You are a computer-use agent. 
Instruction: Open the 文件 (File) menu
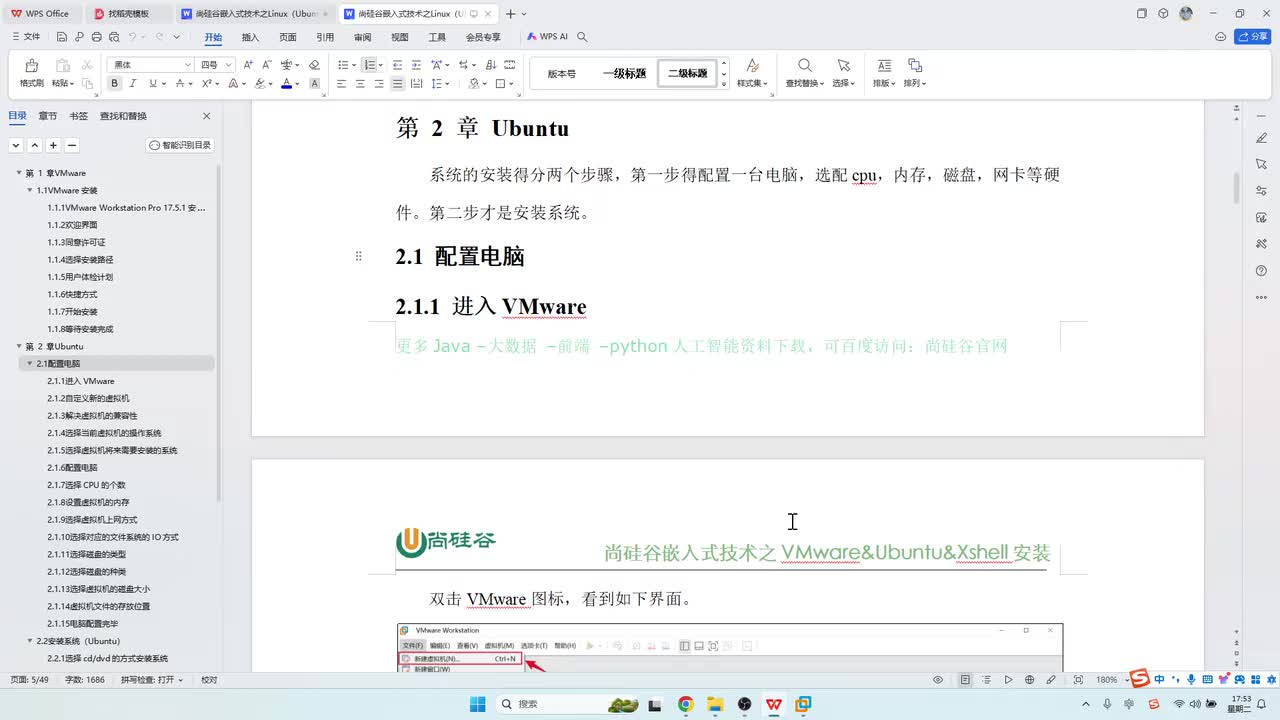(x=26, y=37)
